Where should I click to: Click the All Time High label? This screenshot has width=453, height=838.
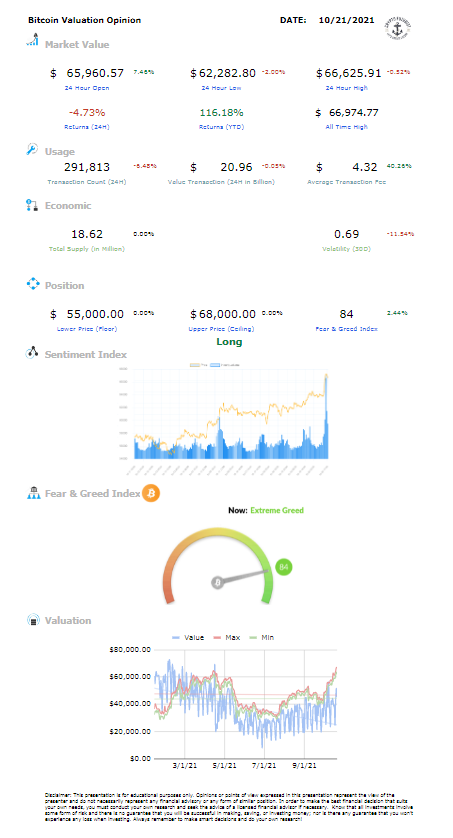[347, 127]
